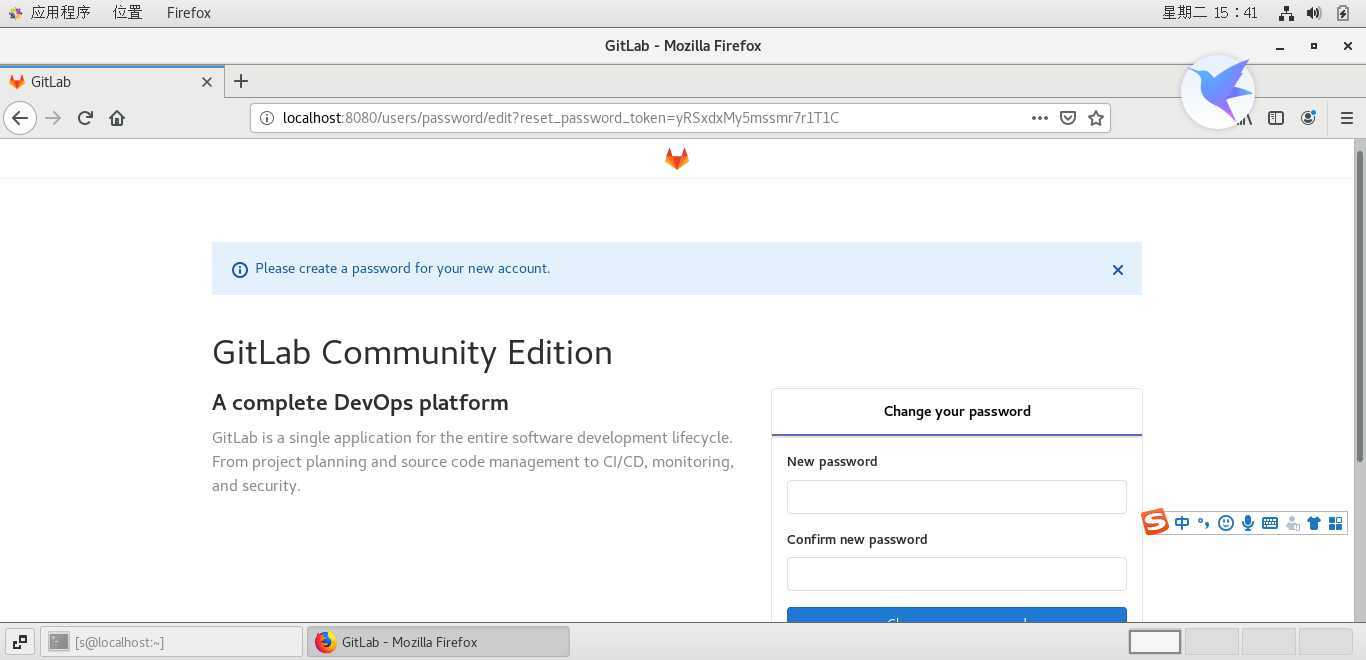Reload the current GitLab page
1366x660 pixels.
tap(85, 118)
